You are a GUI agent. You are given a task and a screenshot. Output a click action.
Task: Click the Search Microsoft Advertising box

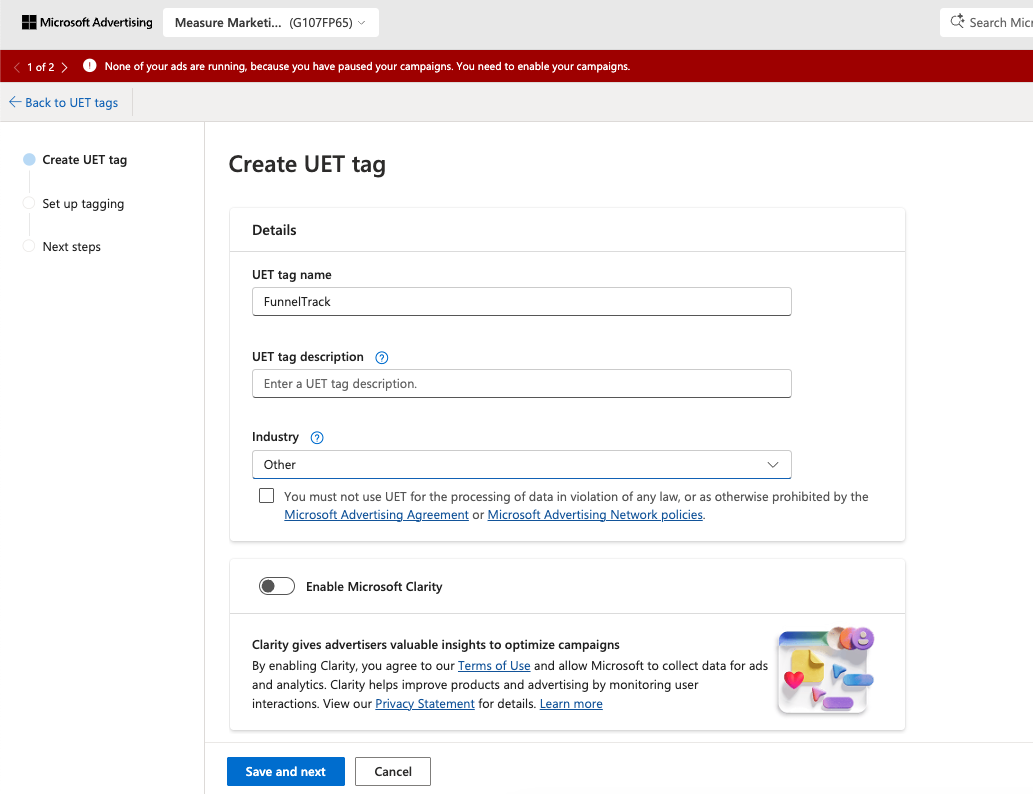(x=986, y=22)
